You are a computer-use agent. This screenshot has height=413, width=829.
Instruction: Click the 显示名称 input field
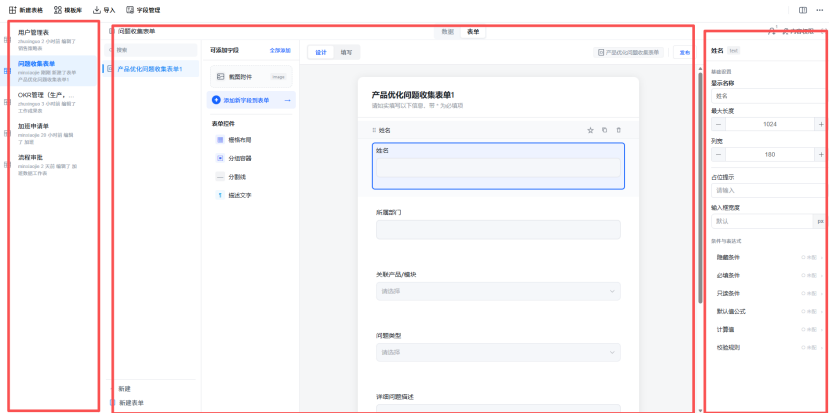pyautogui.click(x=769, y=96)
